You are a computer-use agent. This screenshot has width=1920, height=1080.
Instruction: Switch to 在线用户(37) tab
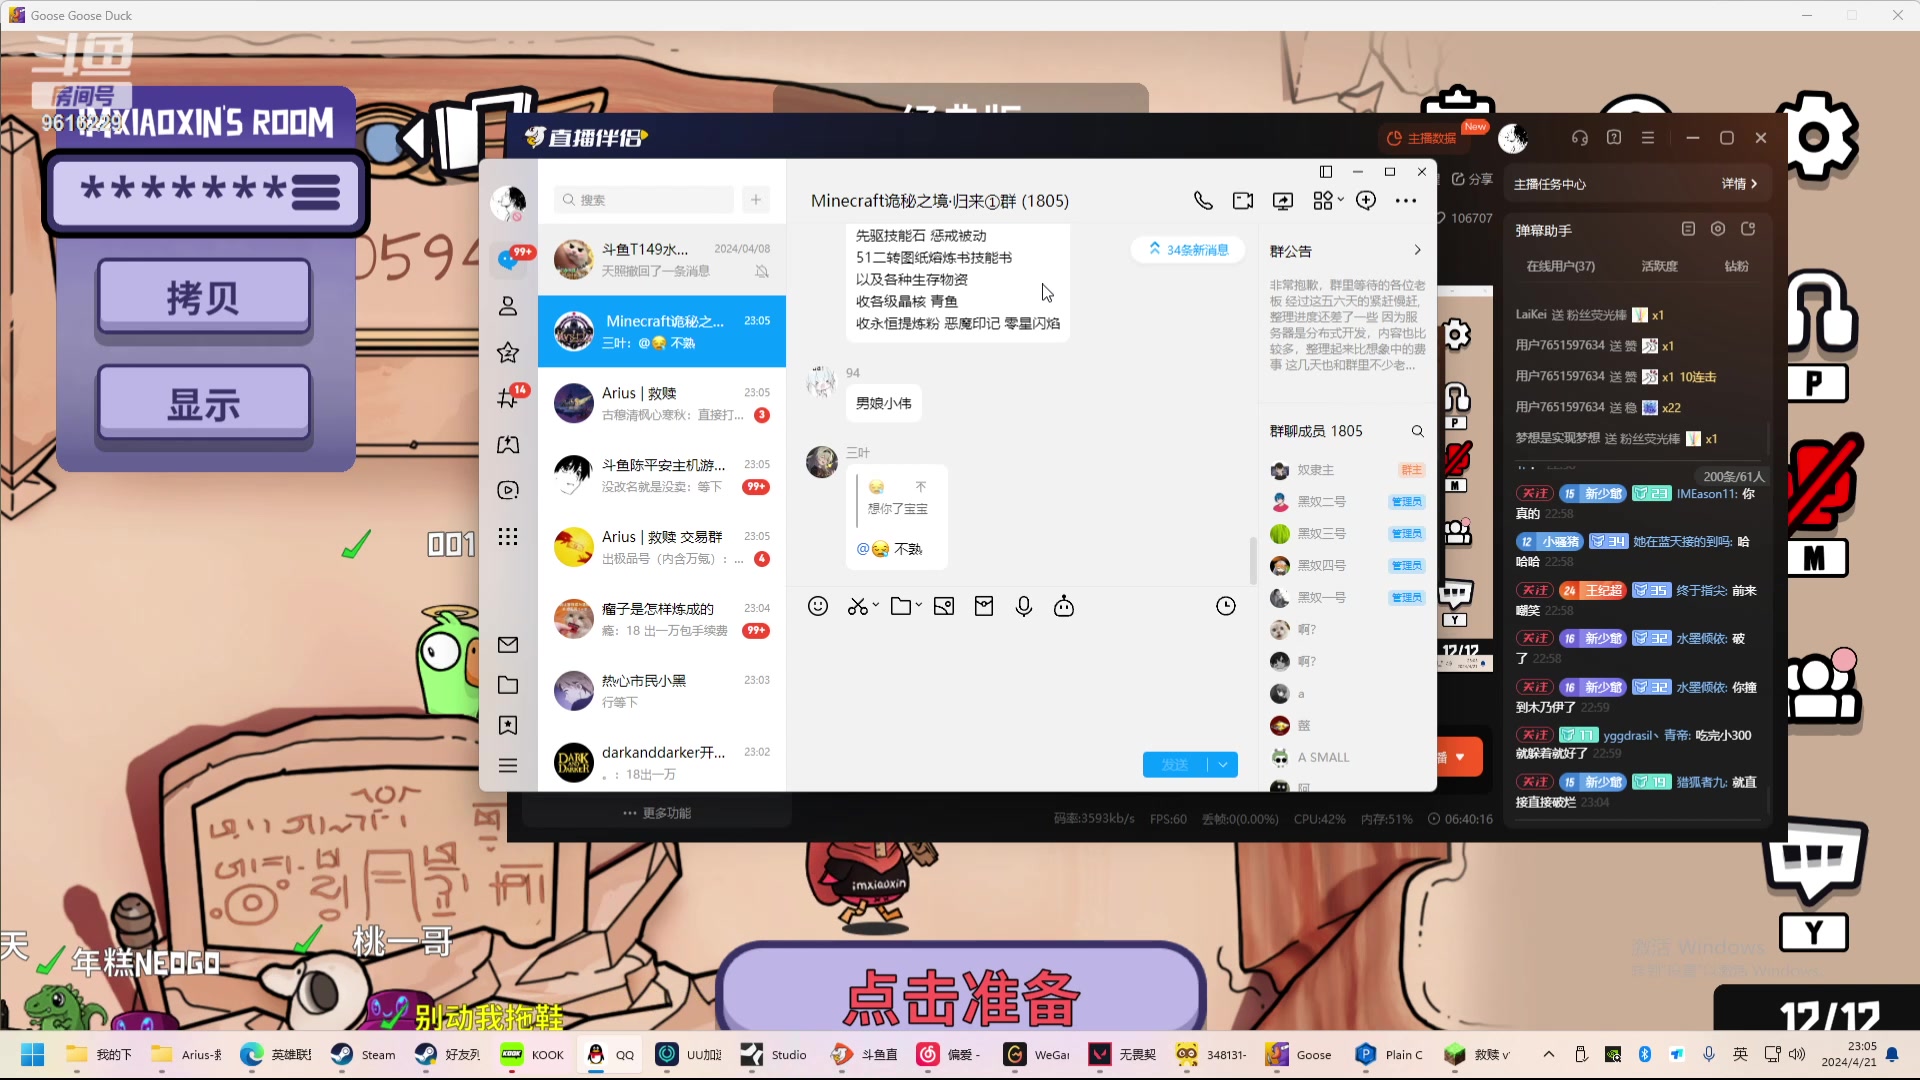(x=1560, y=266)
